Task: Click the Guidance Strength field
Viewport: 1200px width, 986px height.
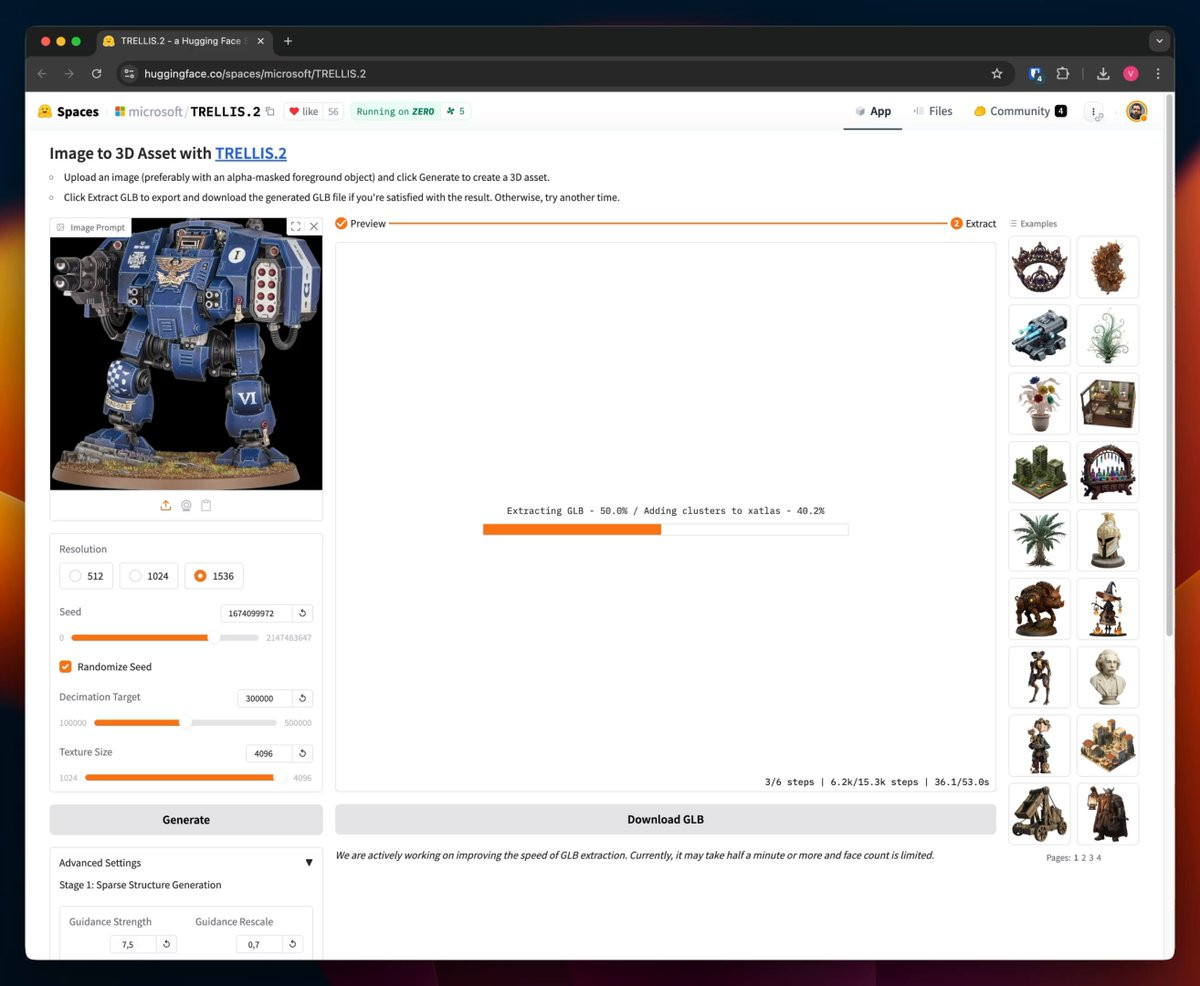Action: tap(133, 944)
